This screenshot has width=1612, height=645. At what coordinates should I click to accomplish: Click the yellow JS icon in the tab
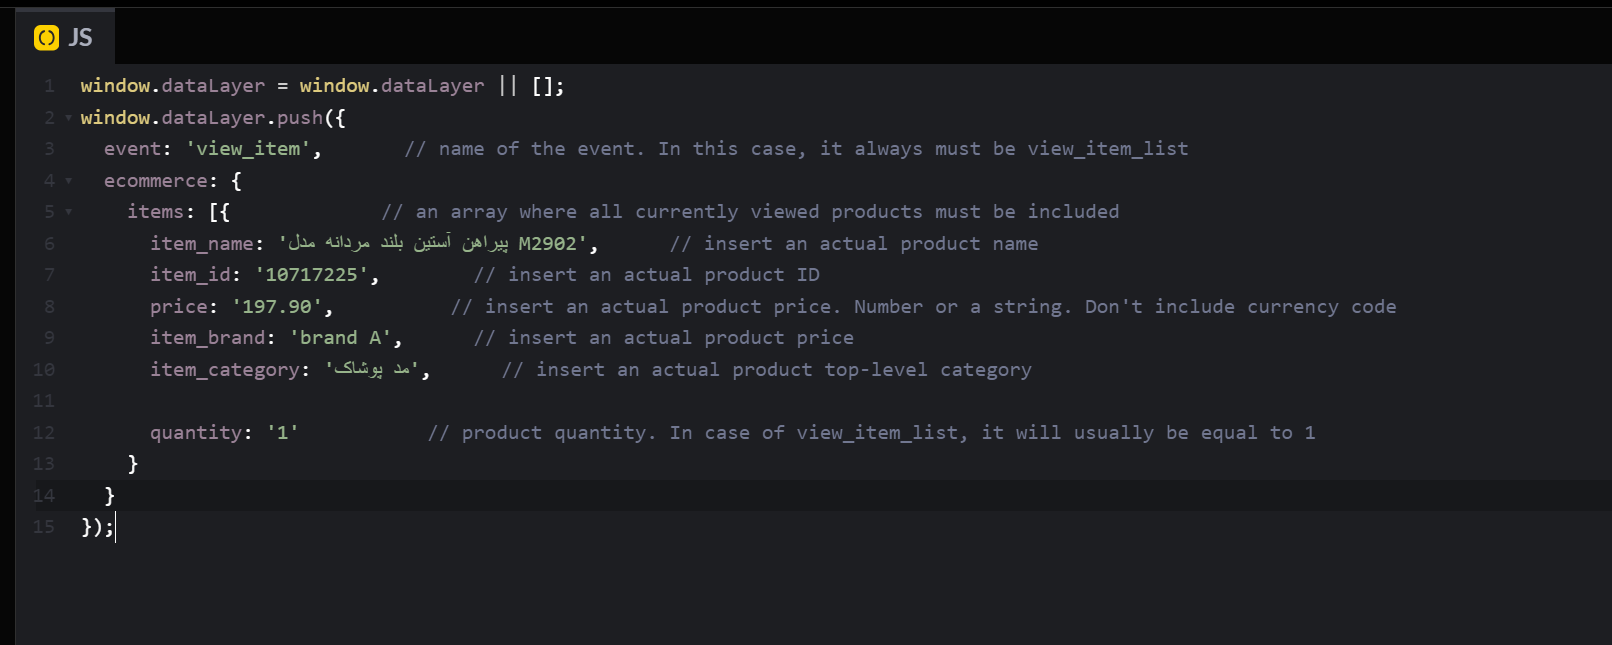pyautogui.click(x=46, y=38)
